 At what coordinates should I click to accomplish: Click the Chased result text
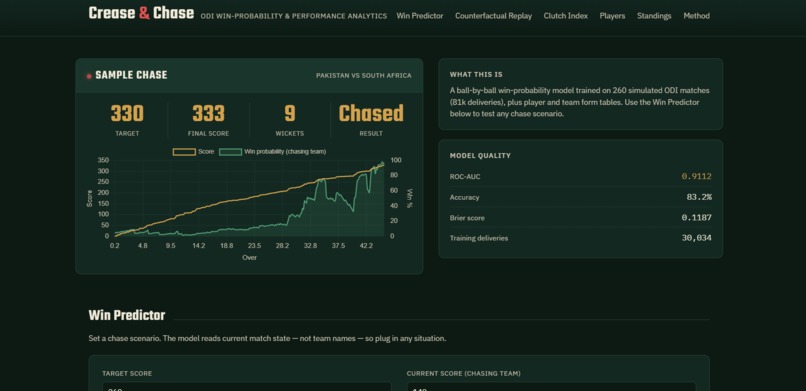tap(371, 114)
